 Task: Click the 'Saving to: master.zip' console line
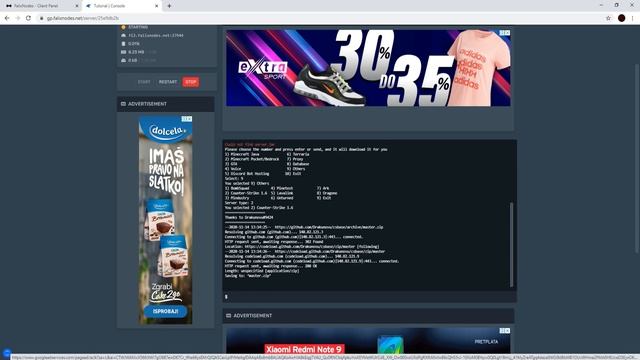click(x=248, y=276)
